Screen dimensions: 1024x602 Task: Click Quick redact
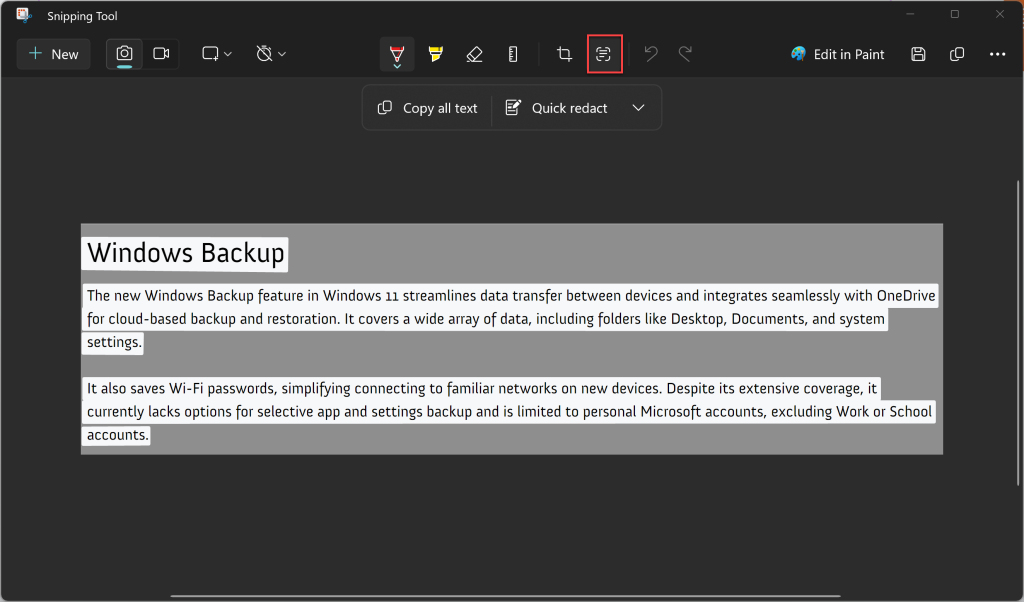click(556, 108)
